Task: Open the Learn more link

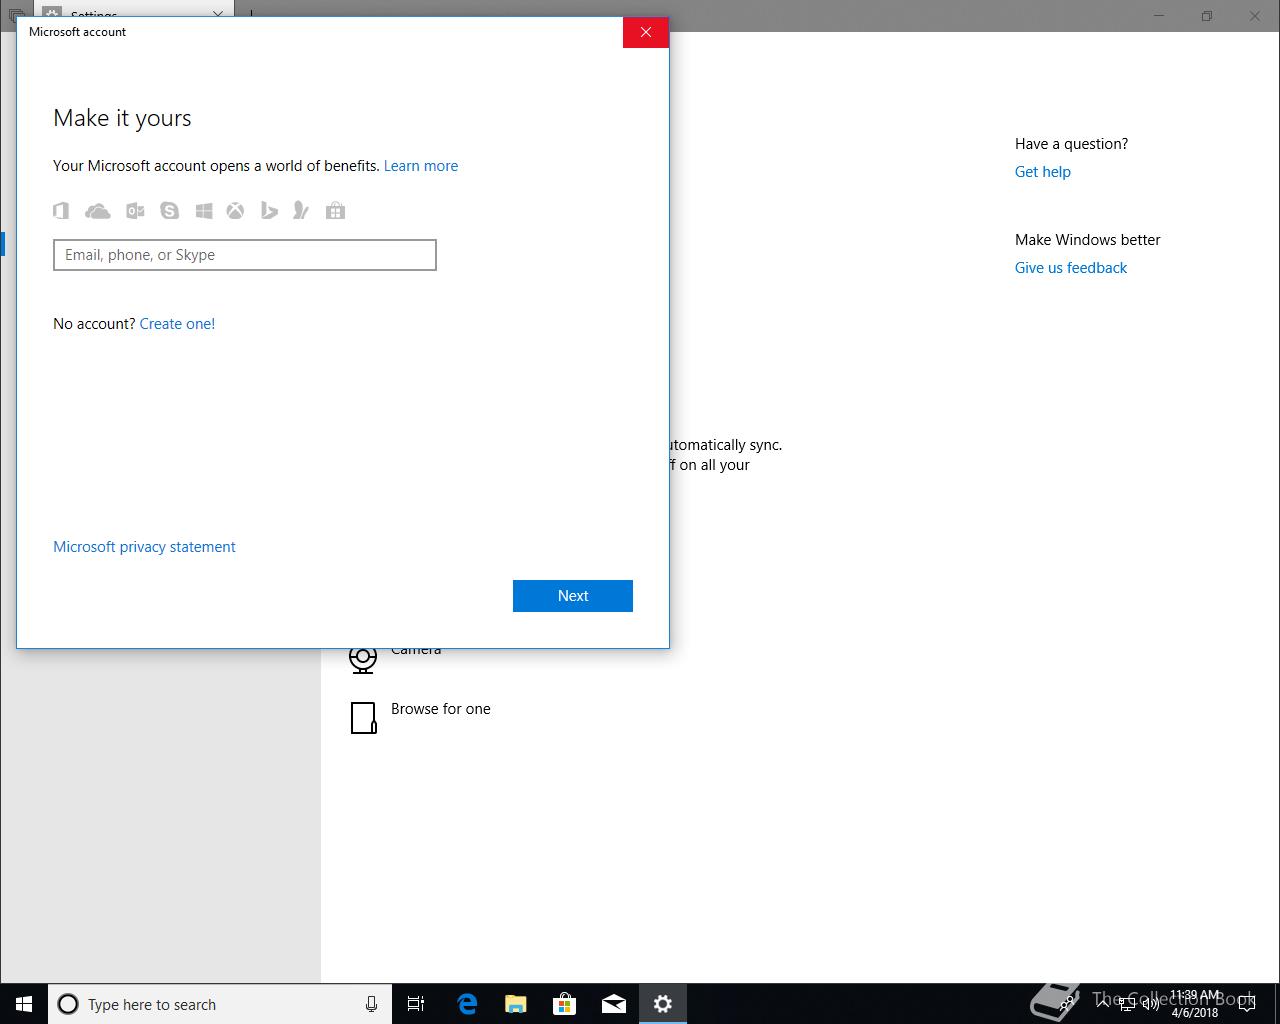Action: coord(421,166)
